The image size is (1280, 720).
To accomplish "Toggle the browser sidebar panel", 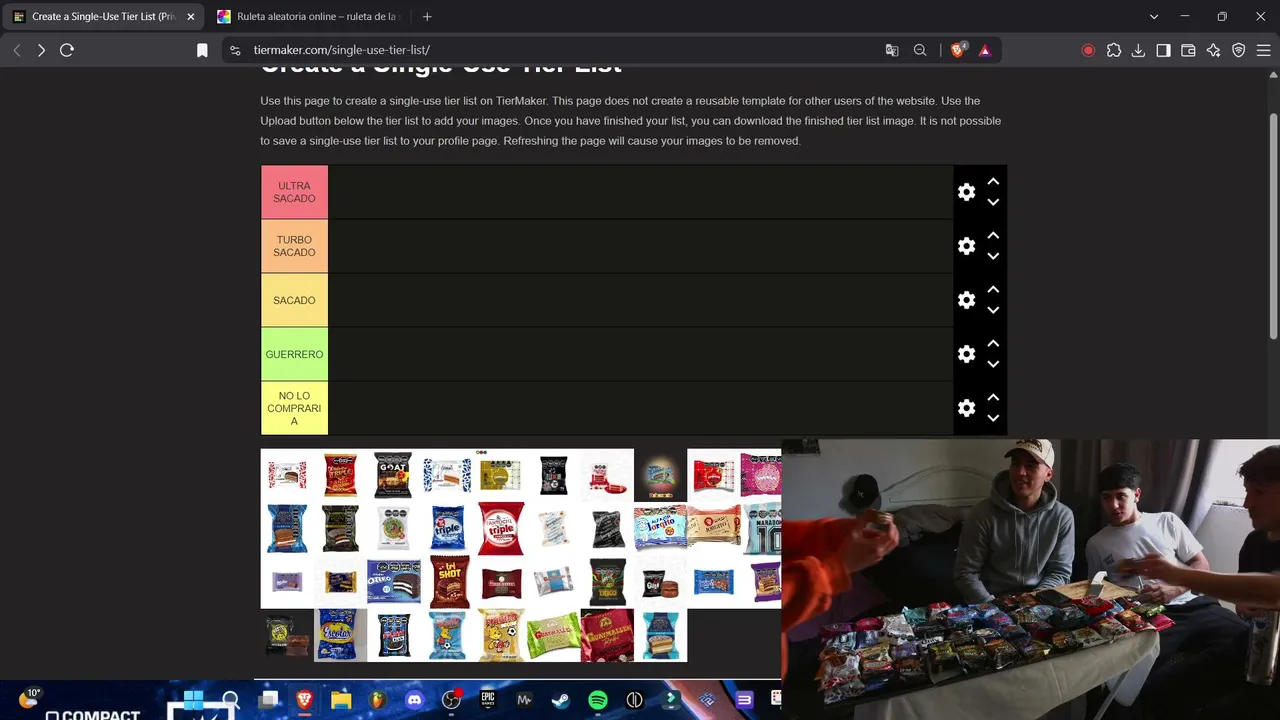I will 1163,50.
